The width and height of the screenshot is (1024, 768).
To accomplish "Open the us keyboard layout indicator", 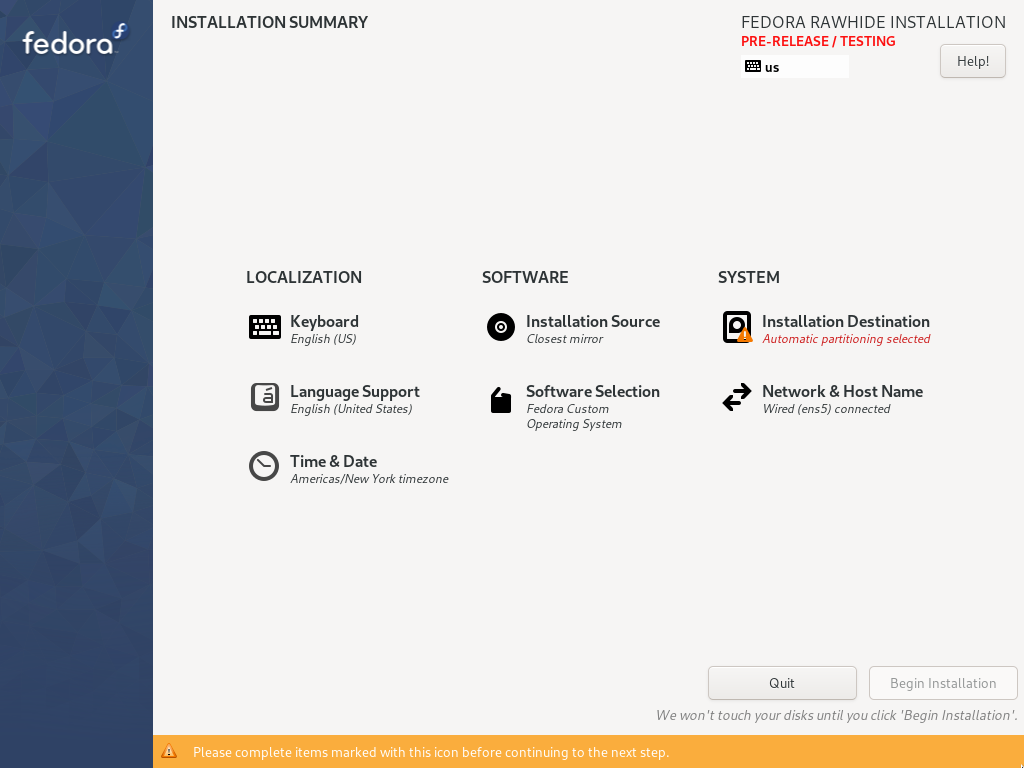I will (x=795, y=67).
